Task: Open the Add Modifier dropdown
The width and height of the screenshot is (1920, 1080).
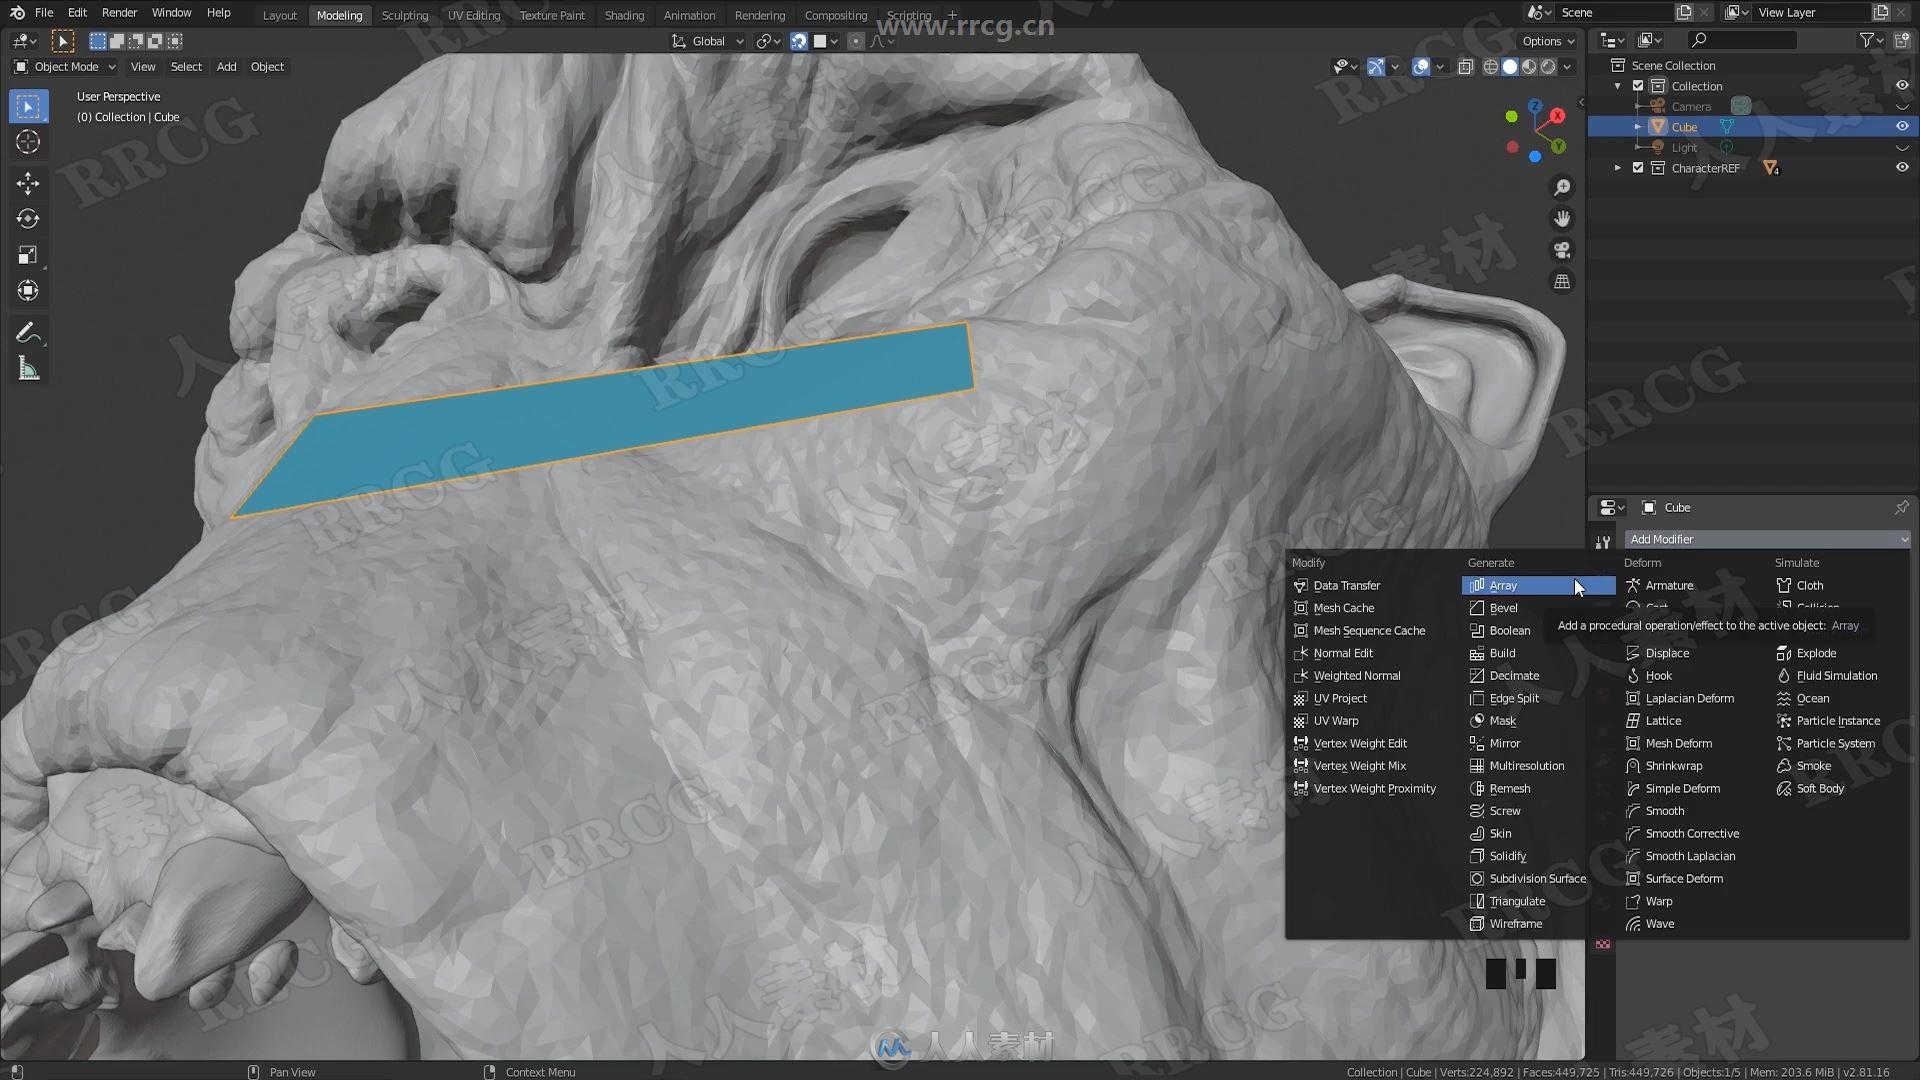Action: pos(1767,540)
